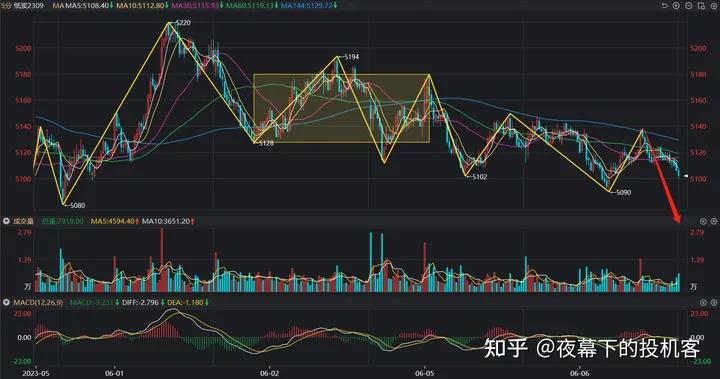Screen dimensions: 720x379
Task: Click the undo arrow icon in top toolbar
Action: click(664, 6)
